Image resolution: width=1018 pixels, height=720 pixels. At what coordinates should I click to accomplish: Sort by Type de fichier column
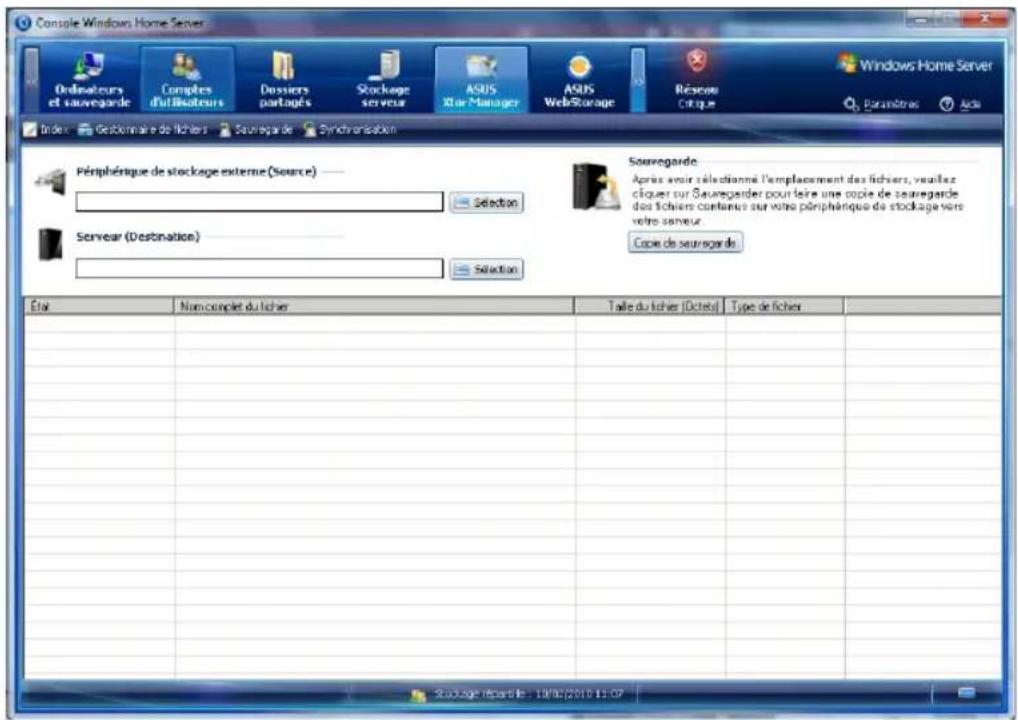(785, 306)
